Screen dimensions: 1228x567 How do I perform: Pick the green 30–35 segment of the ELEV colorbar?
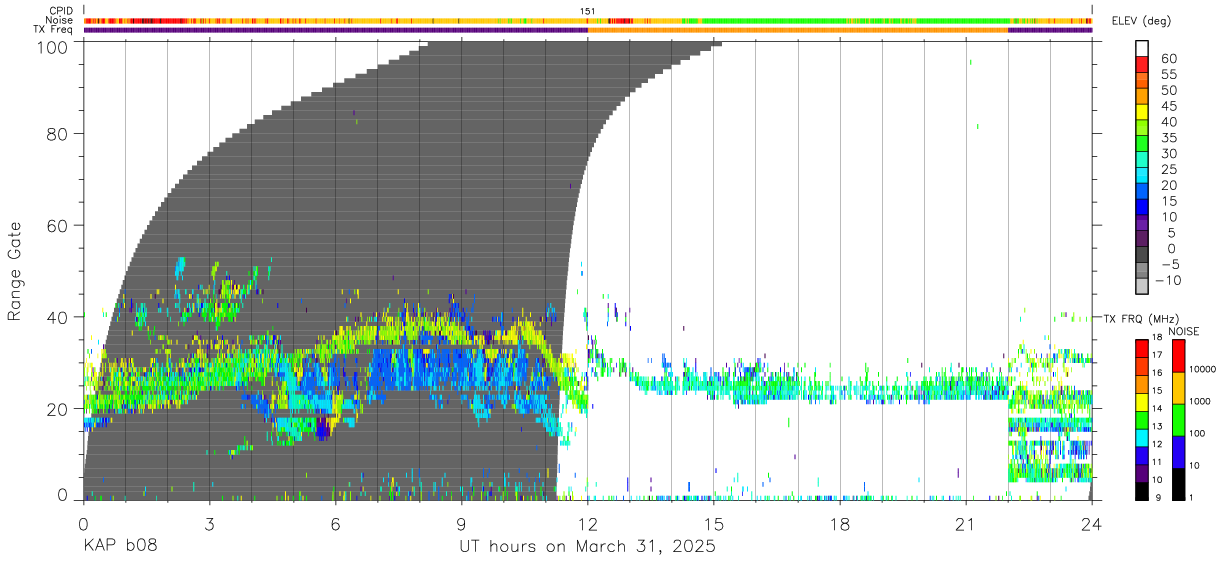tap(1142, 145)
